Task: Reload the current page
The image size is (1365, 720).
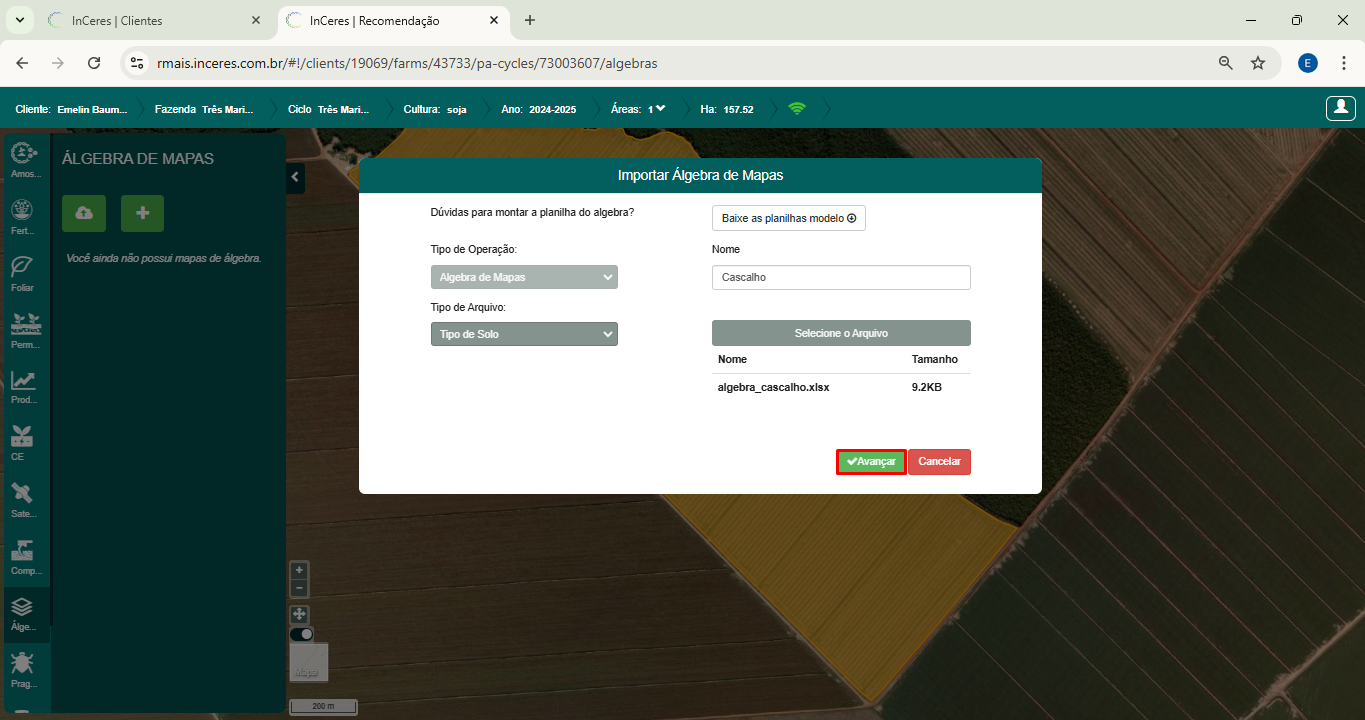Action: pyautogui.click(x=94, y=63)
